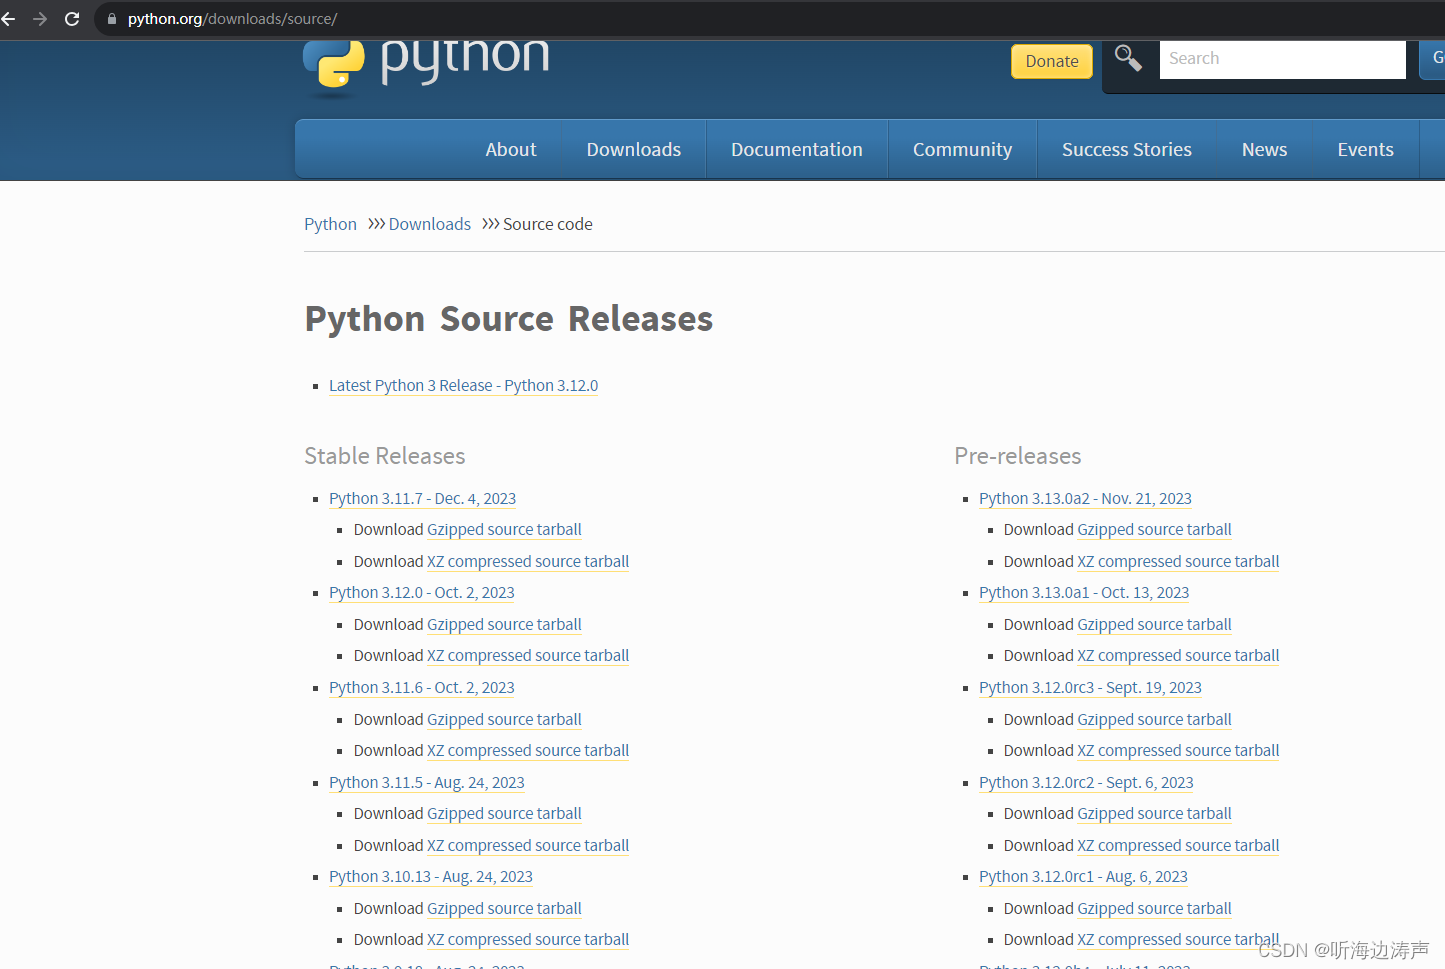The image size is (1445, 969).
Task: Download XZ compressed tarball for Python 3.13.0a2
Action: [x=1178, y=561]
